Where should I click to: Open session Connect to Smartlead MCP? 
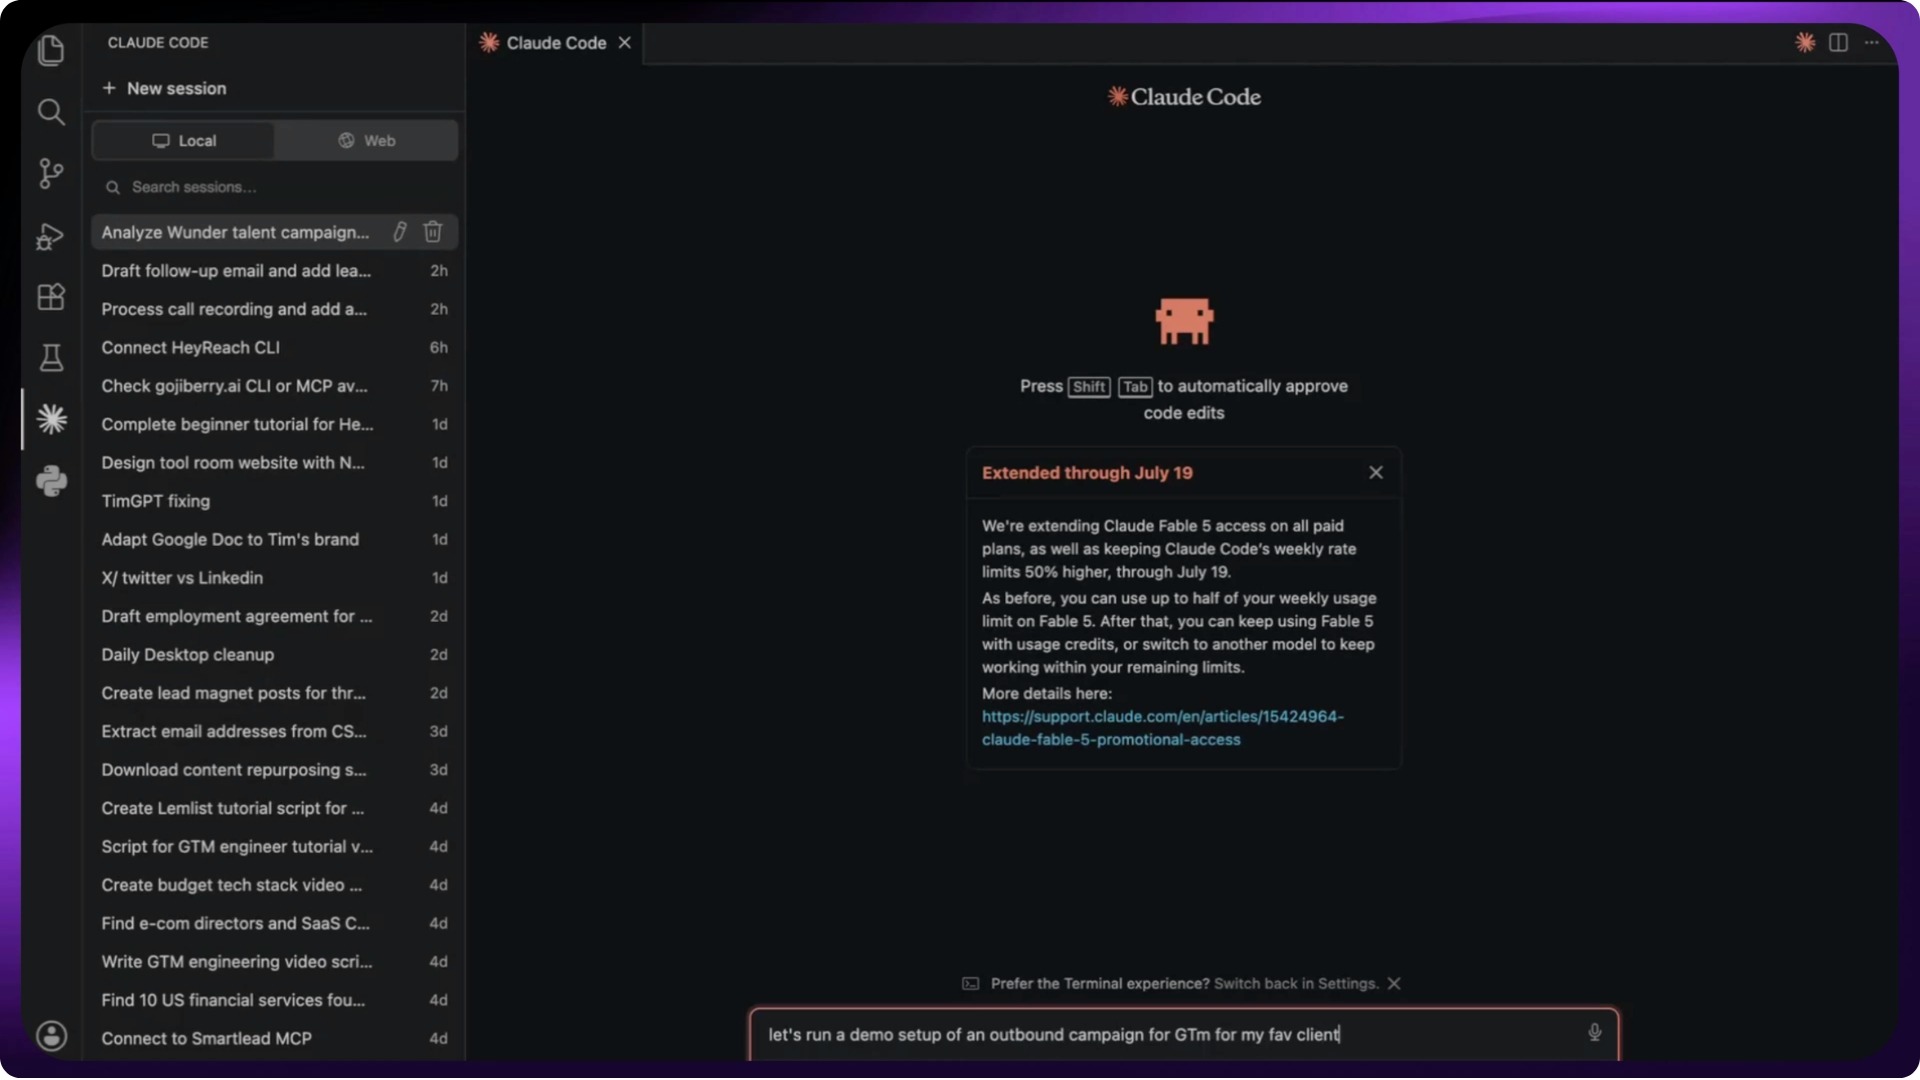(275, 1039)
